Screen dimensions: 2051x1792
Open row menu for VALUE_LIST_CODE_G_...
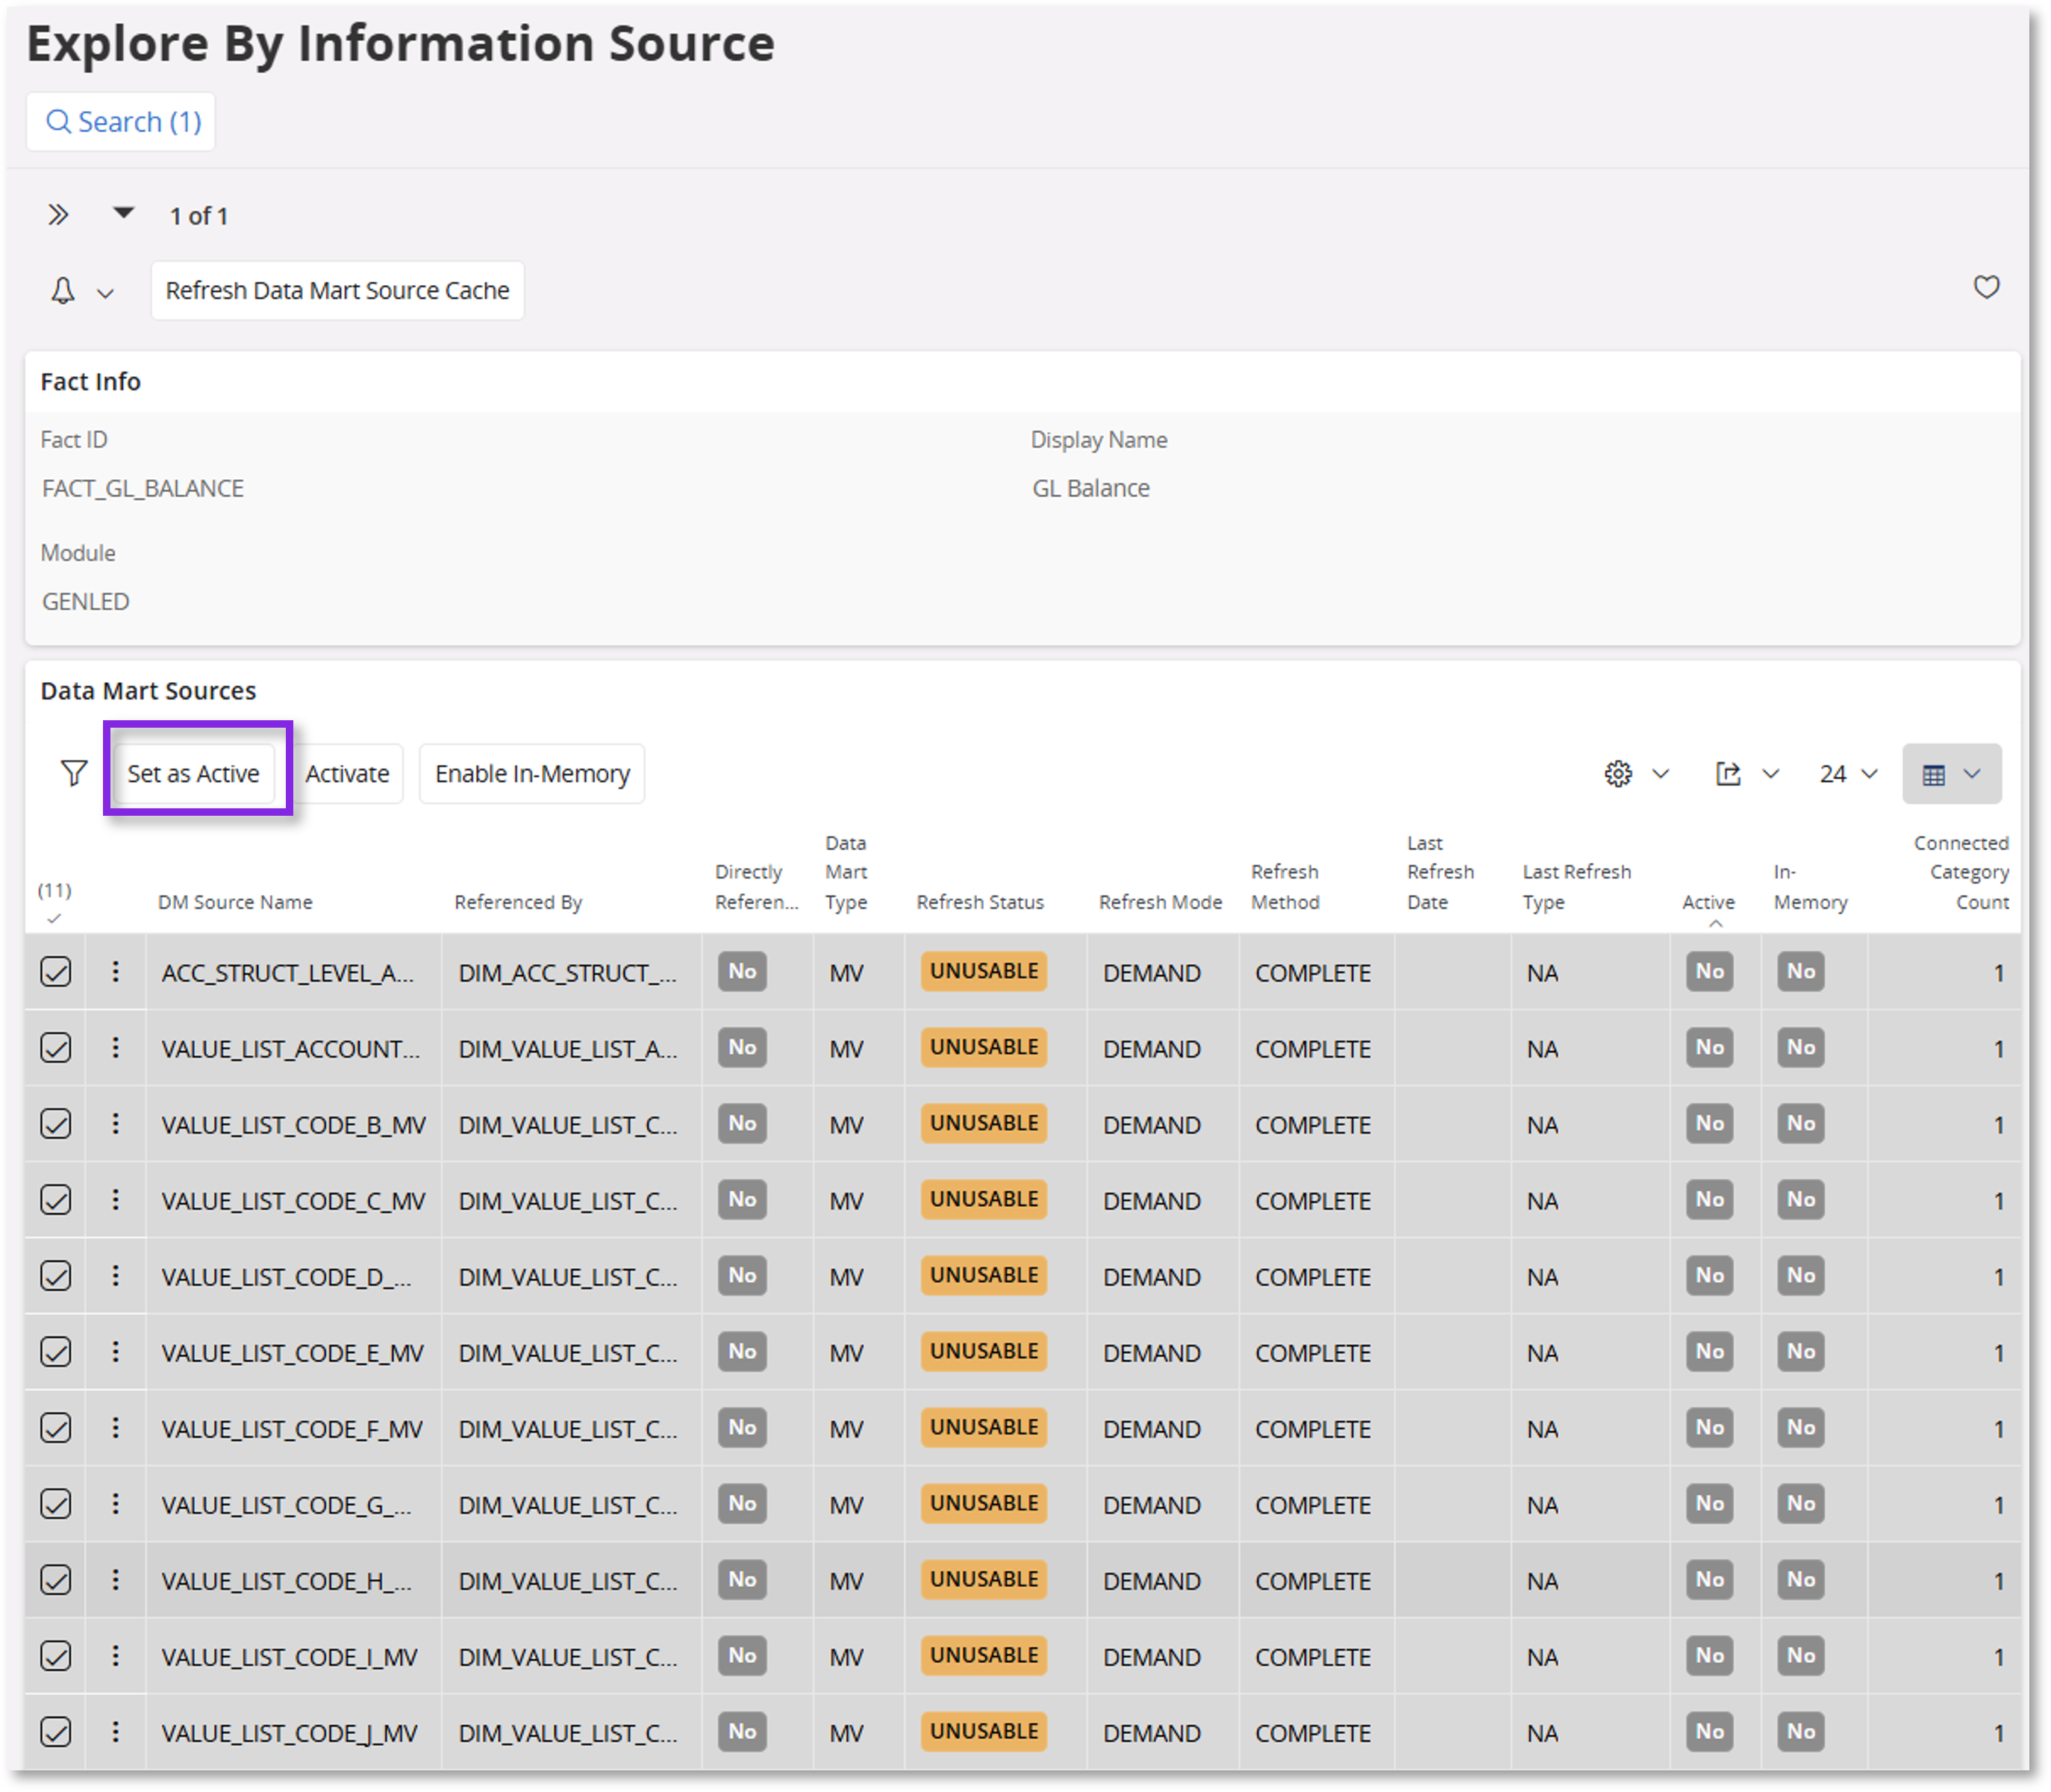116,1503
